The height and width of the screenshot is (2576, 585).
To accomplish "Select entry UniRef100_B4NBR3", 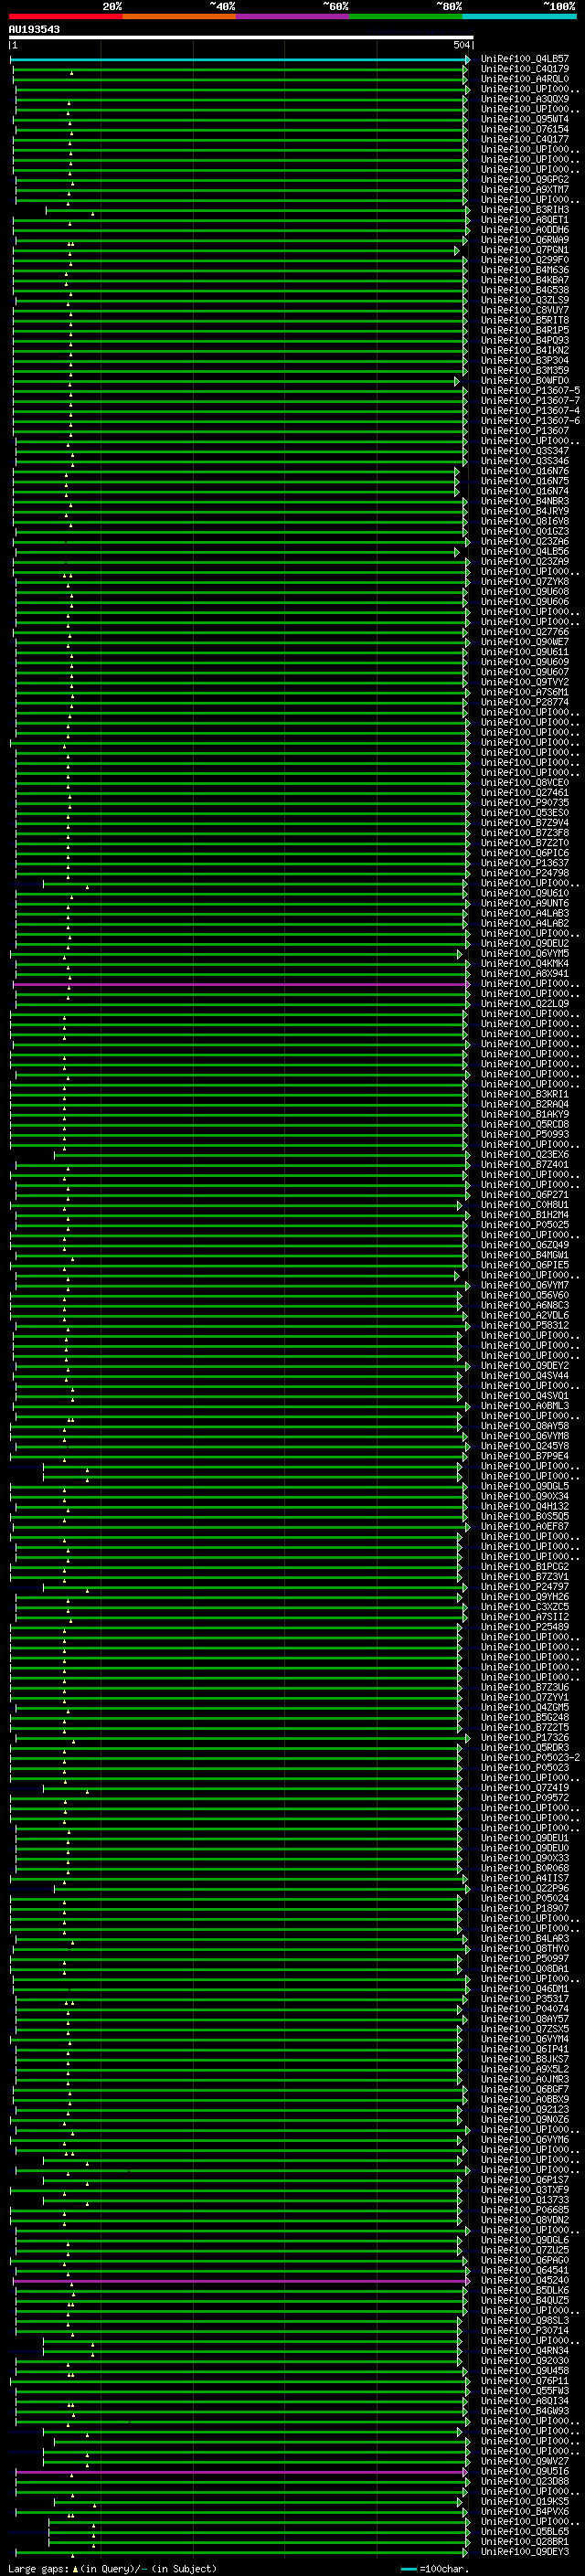I will (x=525, y=501).
